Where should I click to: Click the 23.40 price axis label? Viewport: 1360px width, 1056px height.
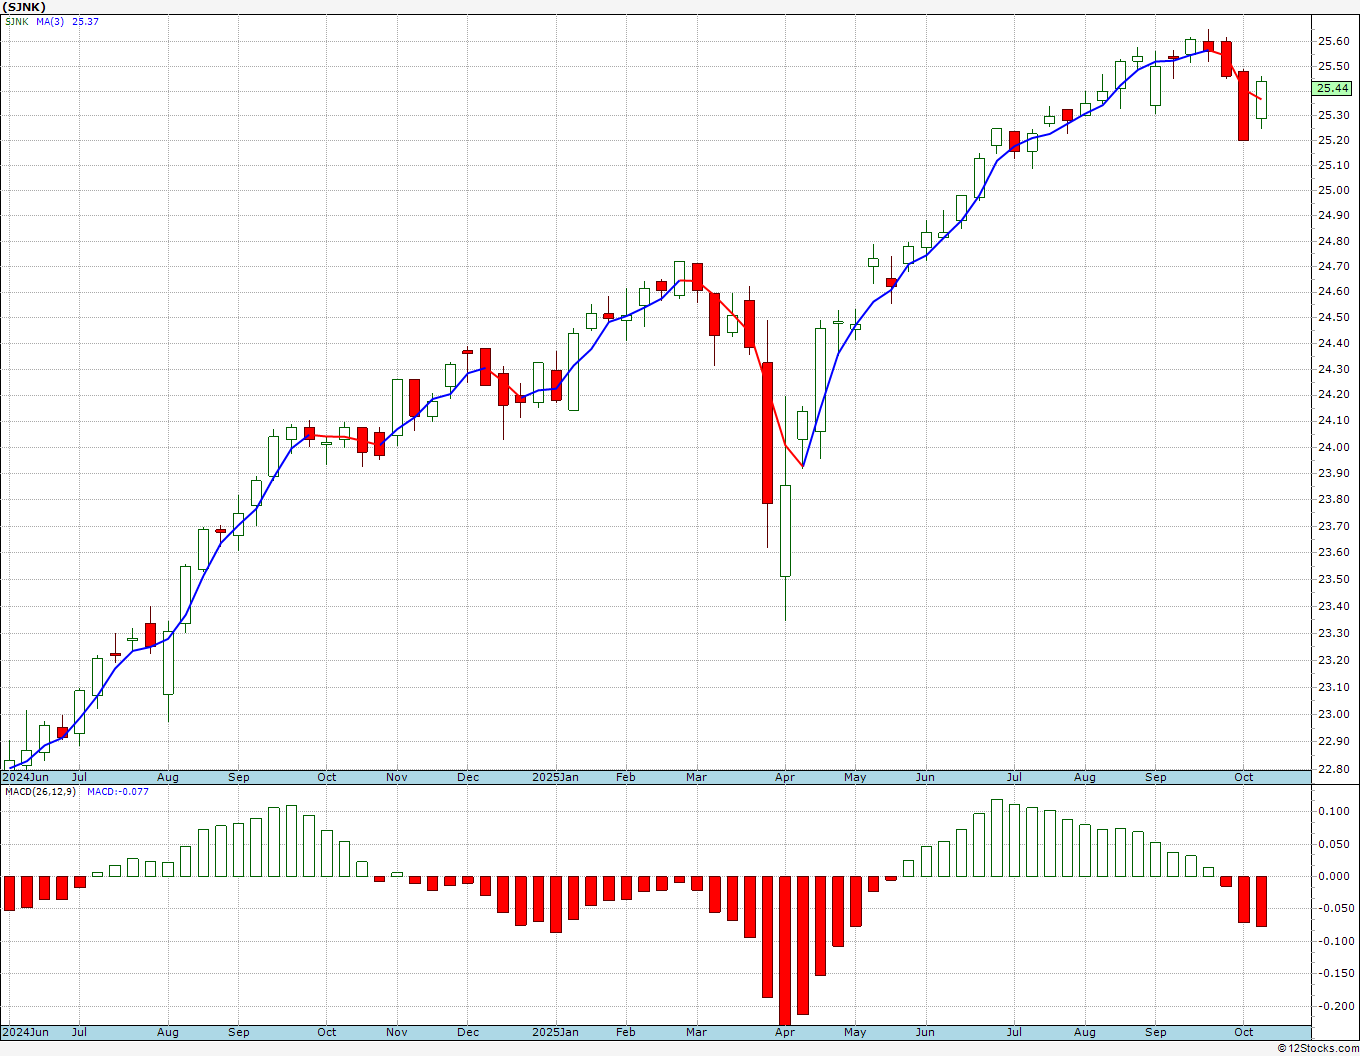(x=1333, y=606)
